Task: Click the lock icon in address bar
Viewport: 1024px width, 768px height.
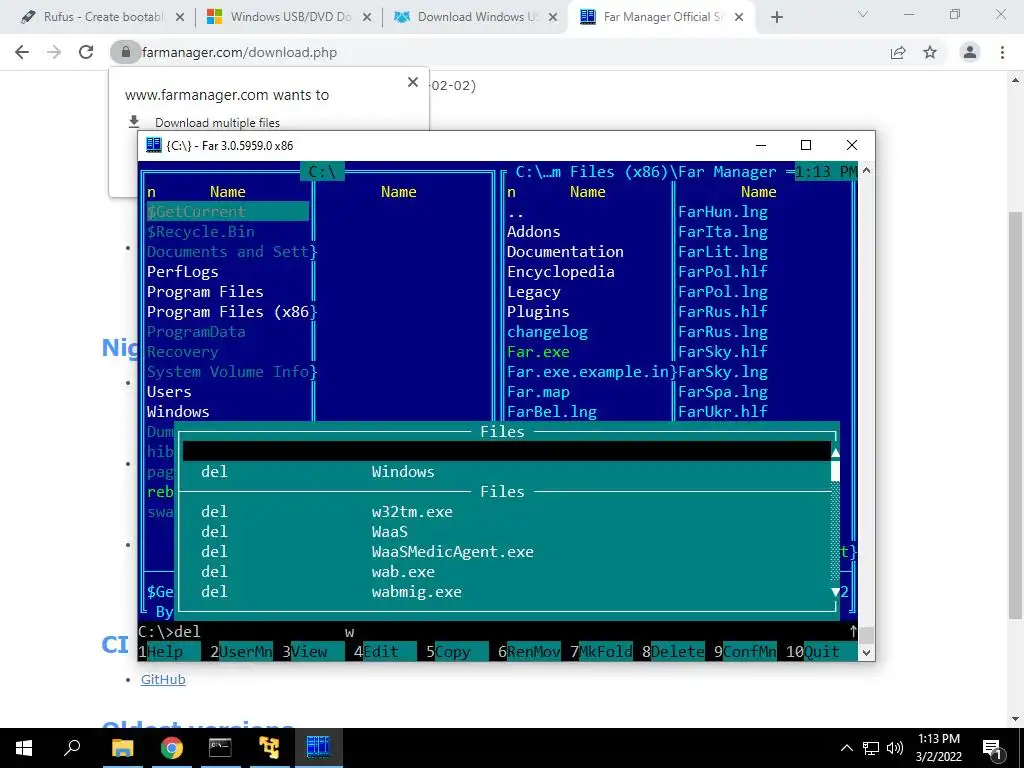Action: tap(125, 52)
